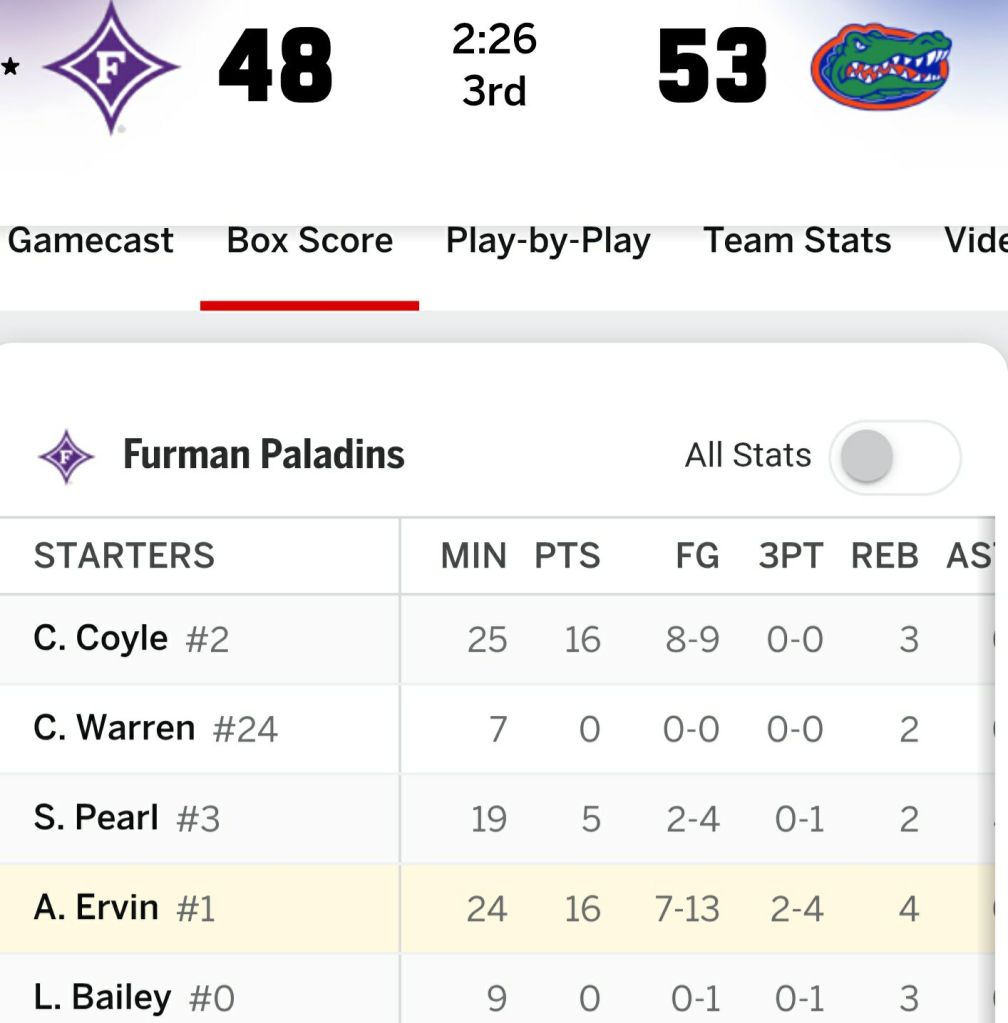1008x1023 pixels.
Task: Tap the MIN column header
Action: pyautogui.click(x=474, y=556)
